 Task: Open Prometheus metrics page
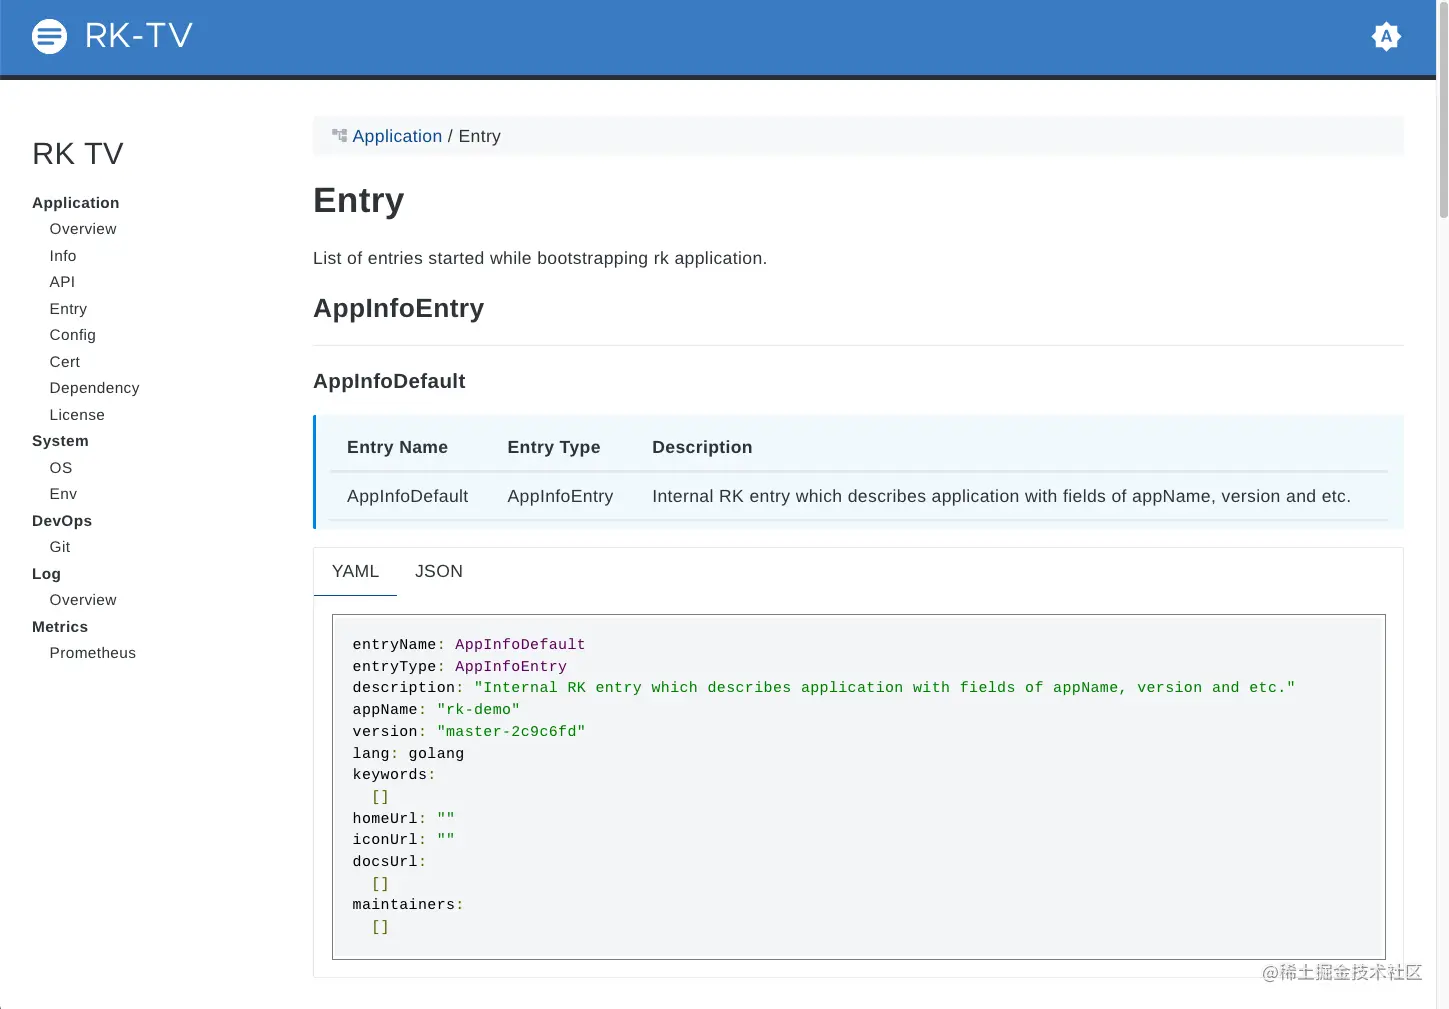[x=93, y=653]
